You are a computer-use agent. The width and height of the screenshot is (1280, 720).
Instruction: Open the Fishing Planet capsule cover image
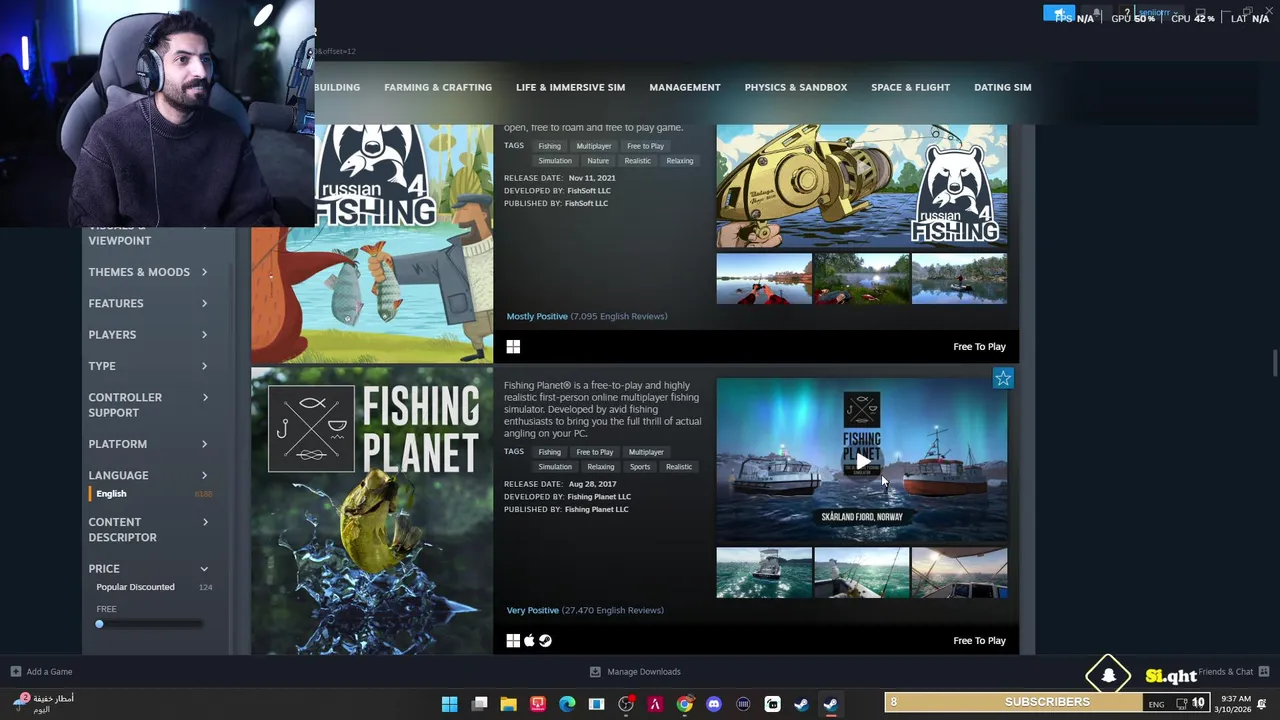[x=372, y=511]
